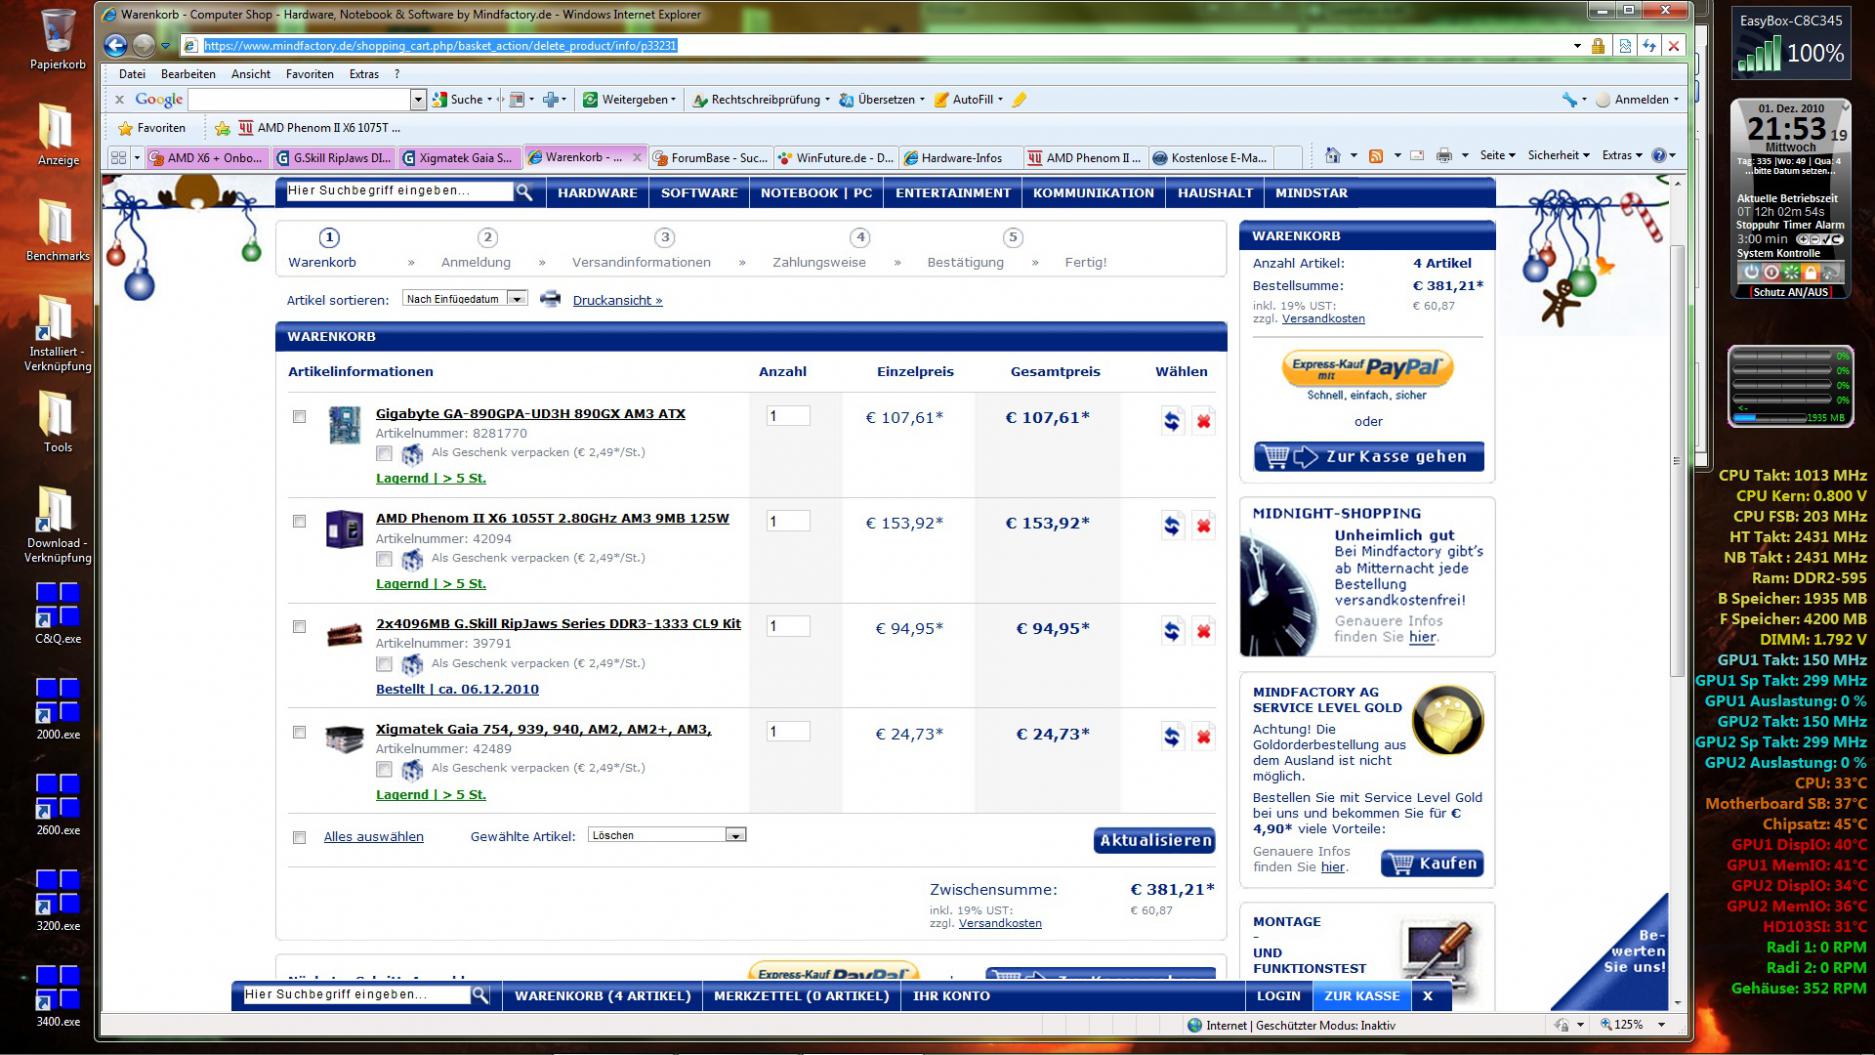
Task: Click the Hier Suchbegriff eingeben field in the top navigation
Action: (399, 191)
